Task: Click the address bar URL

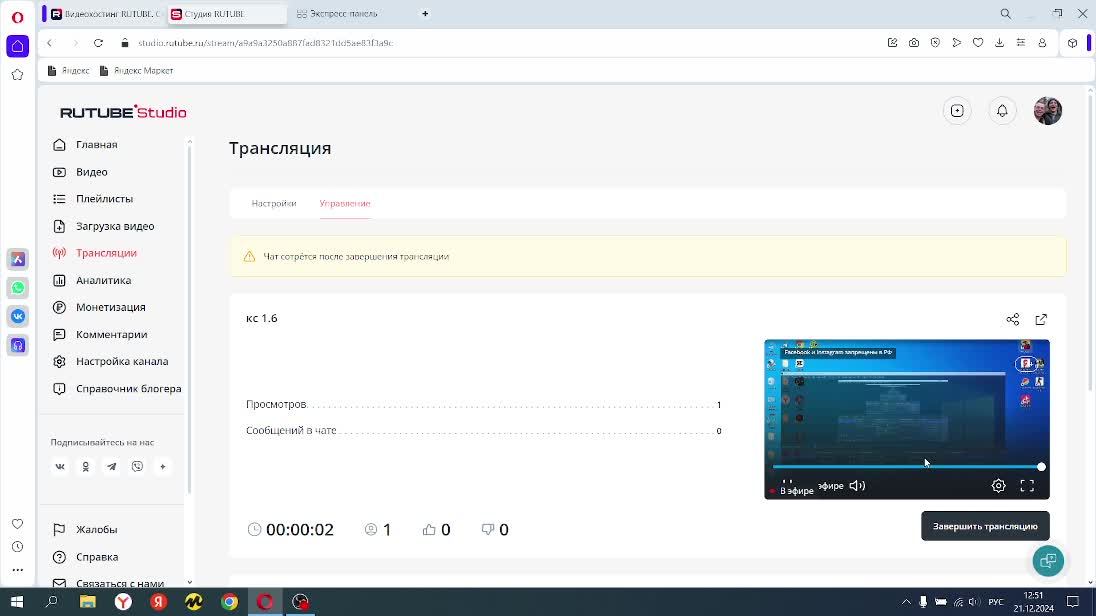Action: coord(266,43)
